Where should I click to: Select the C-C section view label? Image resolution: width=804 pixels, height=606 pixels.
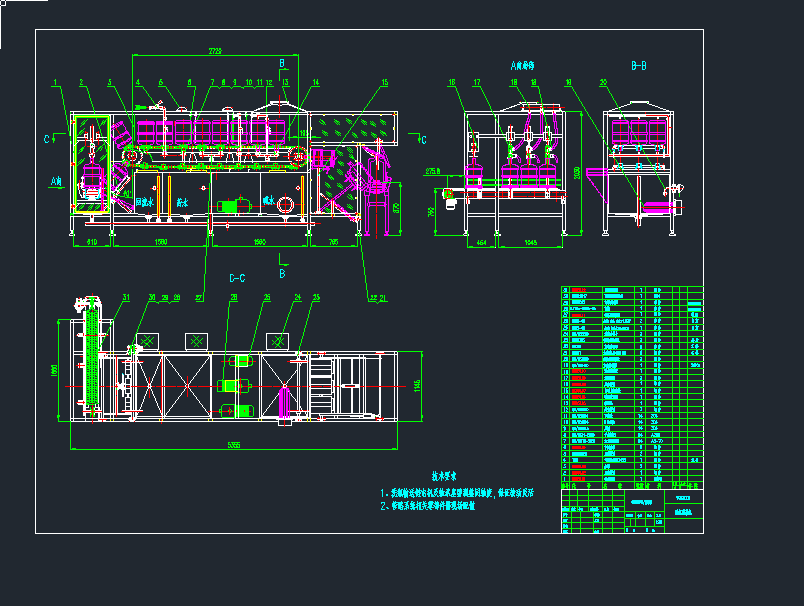238,277
